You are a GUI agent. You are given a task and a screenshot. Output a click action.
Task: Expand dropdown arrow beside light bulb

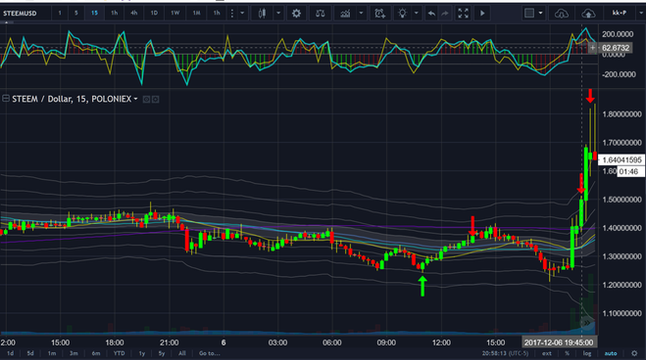tap(416, 13)
